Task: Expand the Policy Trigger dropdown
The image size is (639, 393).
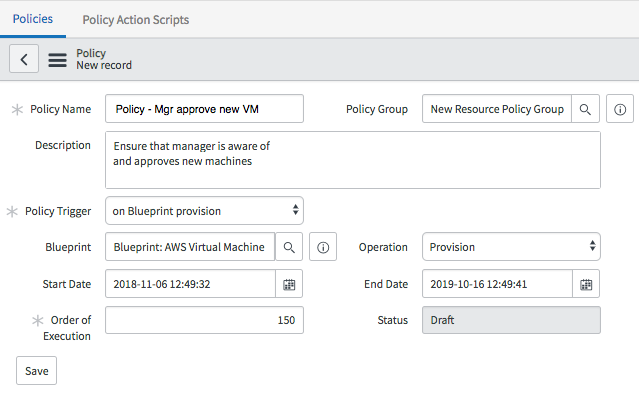Action: coord(204,211)
